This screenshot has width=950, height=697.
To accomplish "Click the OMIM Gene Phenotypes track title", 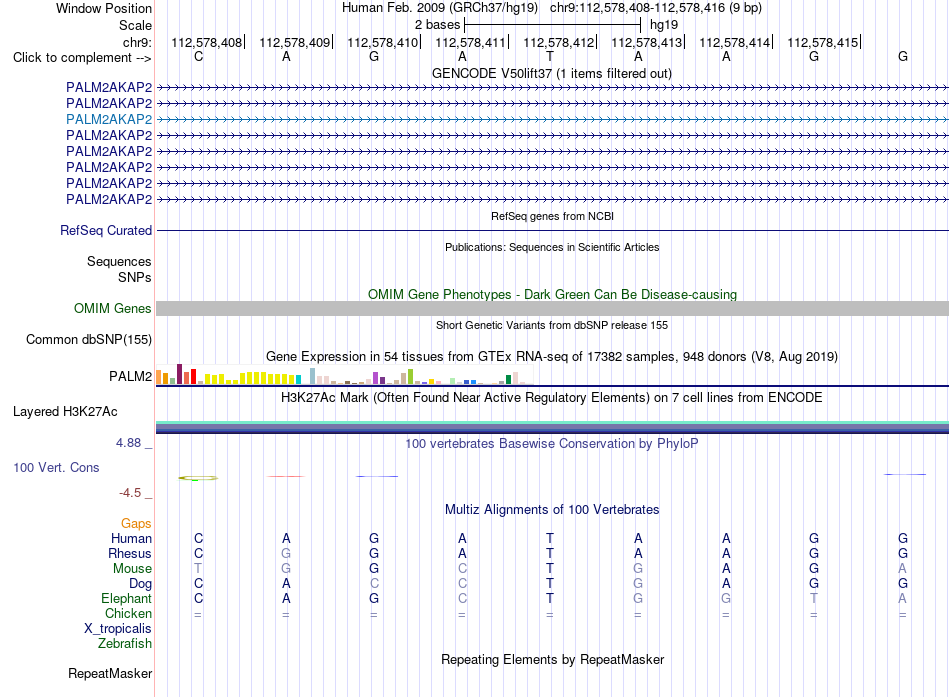I will 553,295.
